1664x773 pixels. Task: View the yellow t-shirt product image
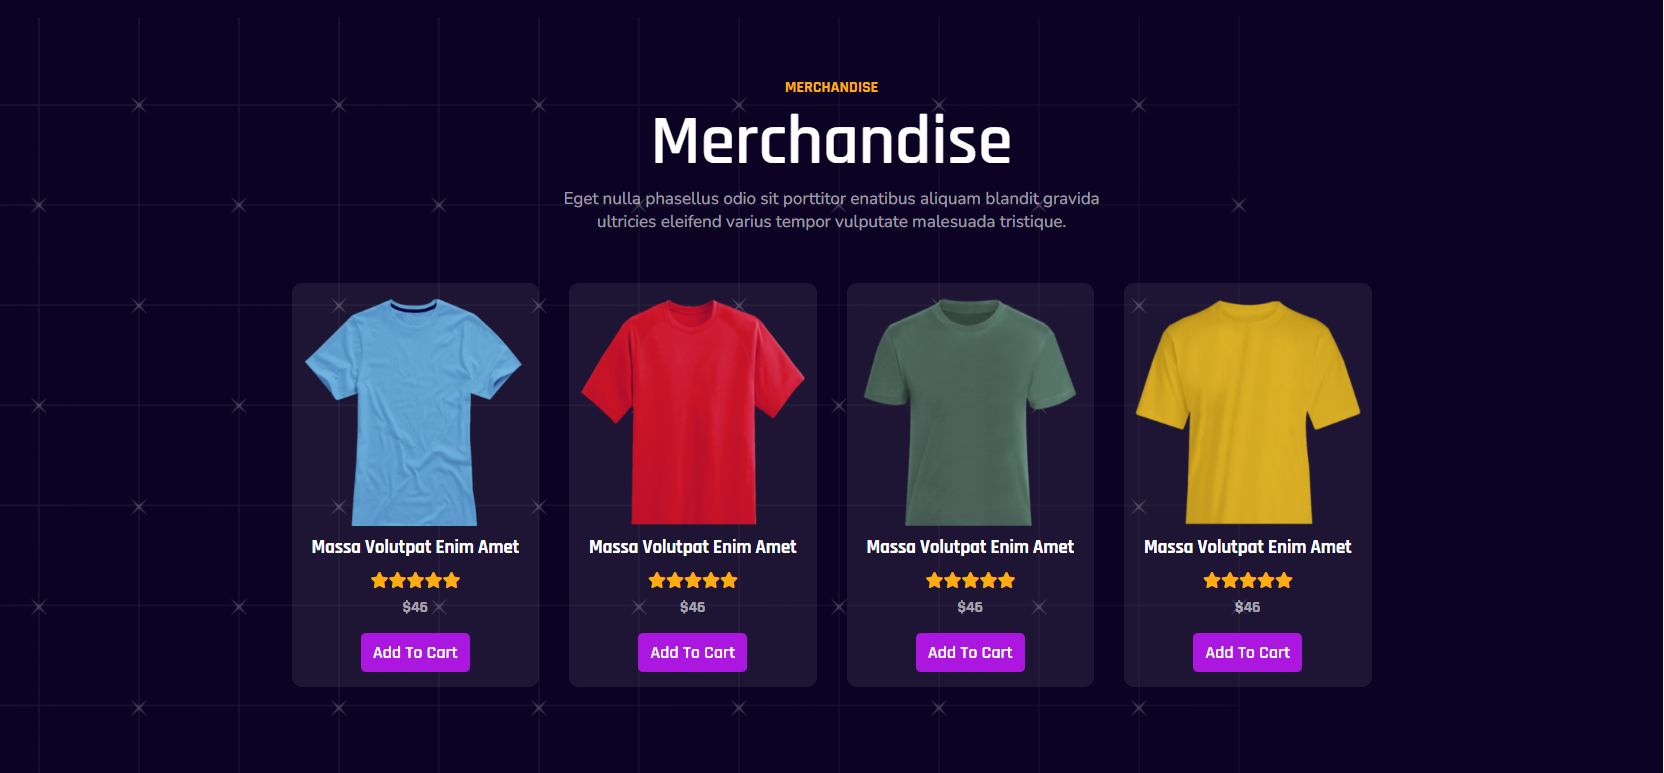(1247, 411)
